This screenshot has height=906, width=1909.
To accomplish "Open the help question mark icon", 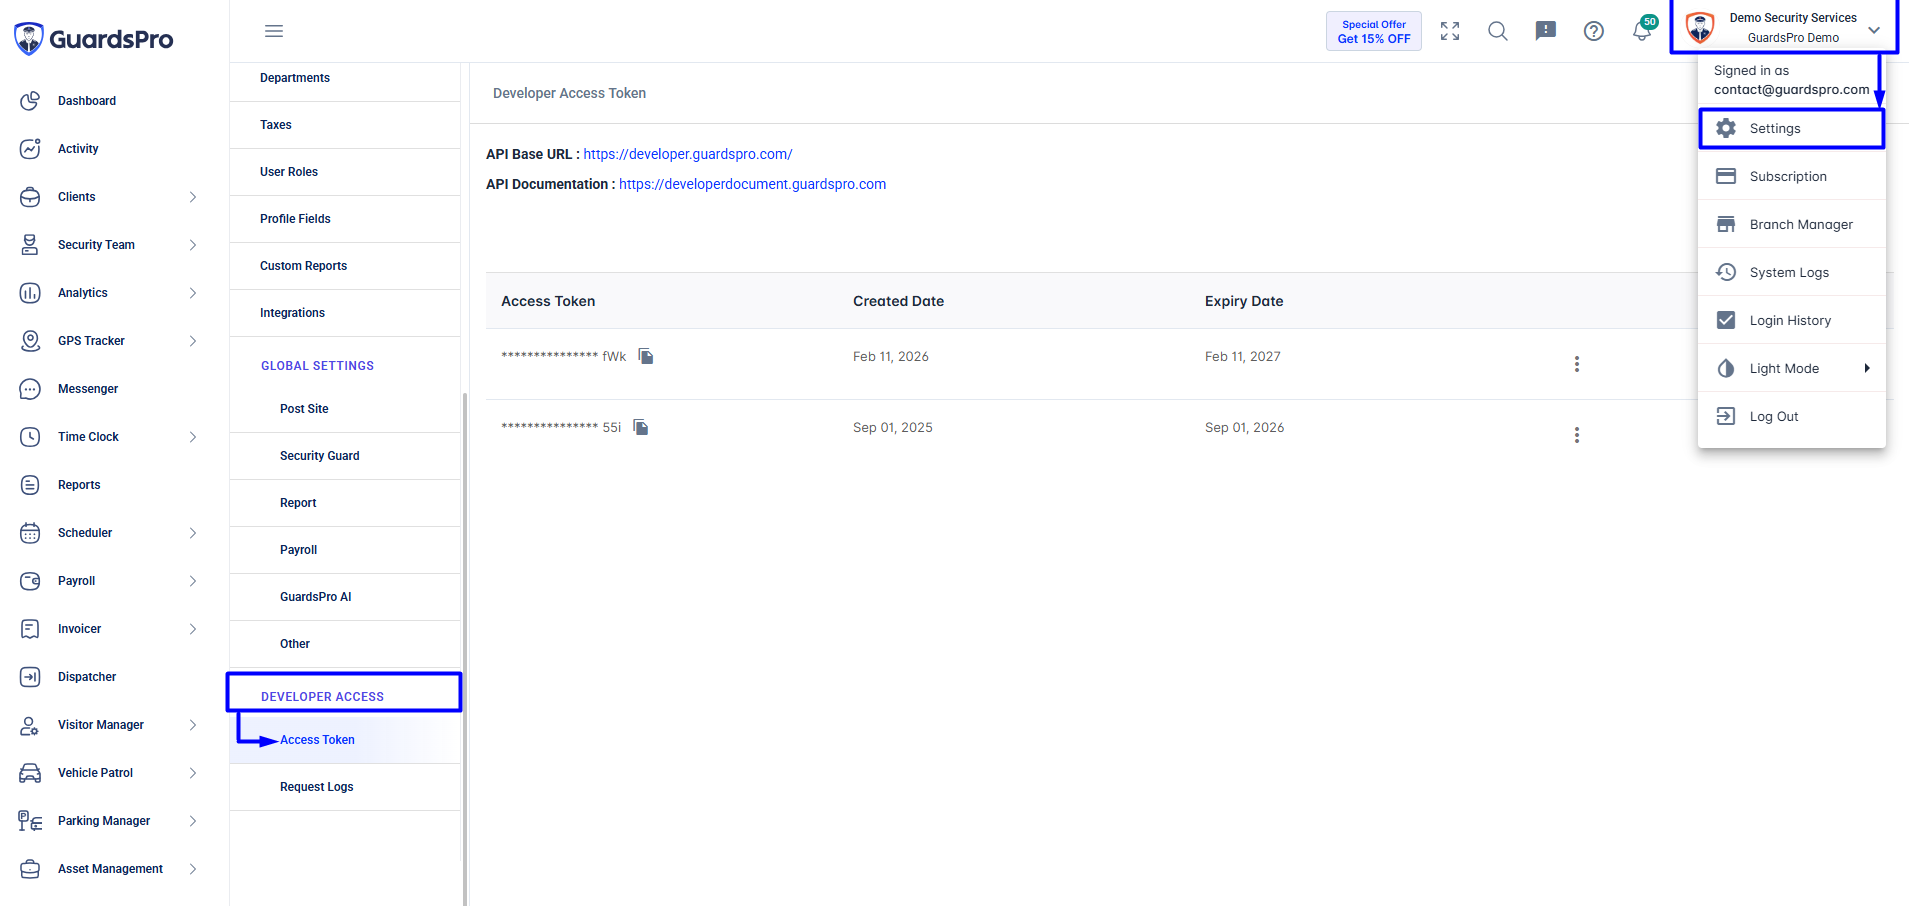I will [x=1594, y=31].
